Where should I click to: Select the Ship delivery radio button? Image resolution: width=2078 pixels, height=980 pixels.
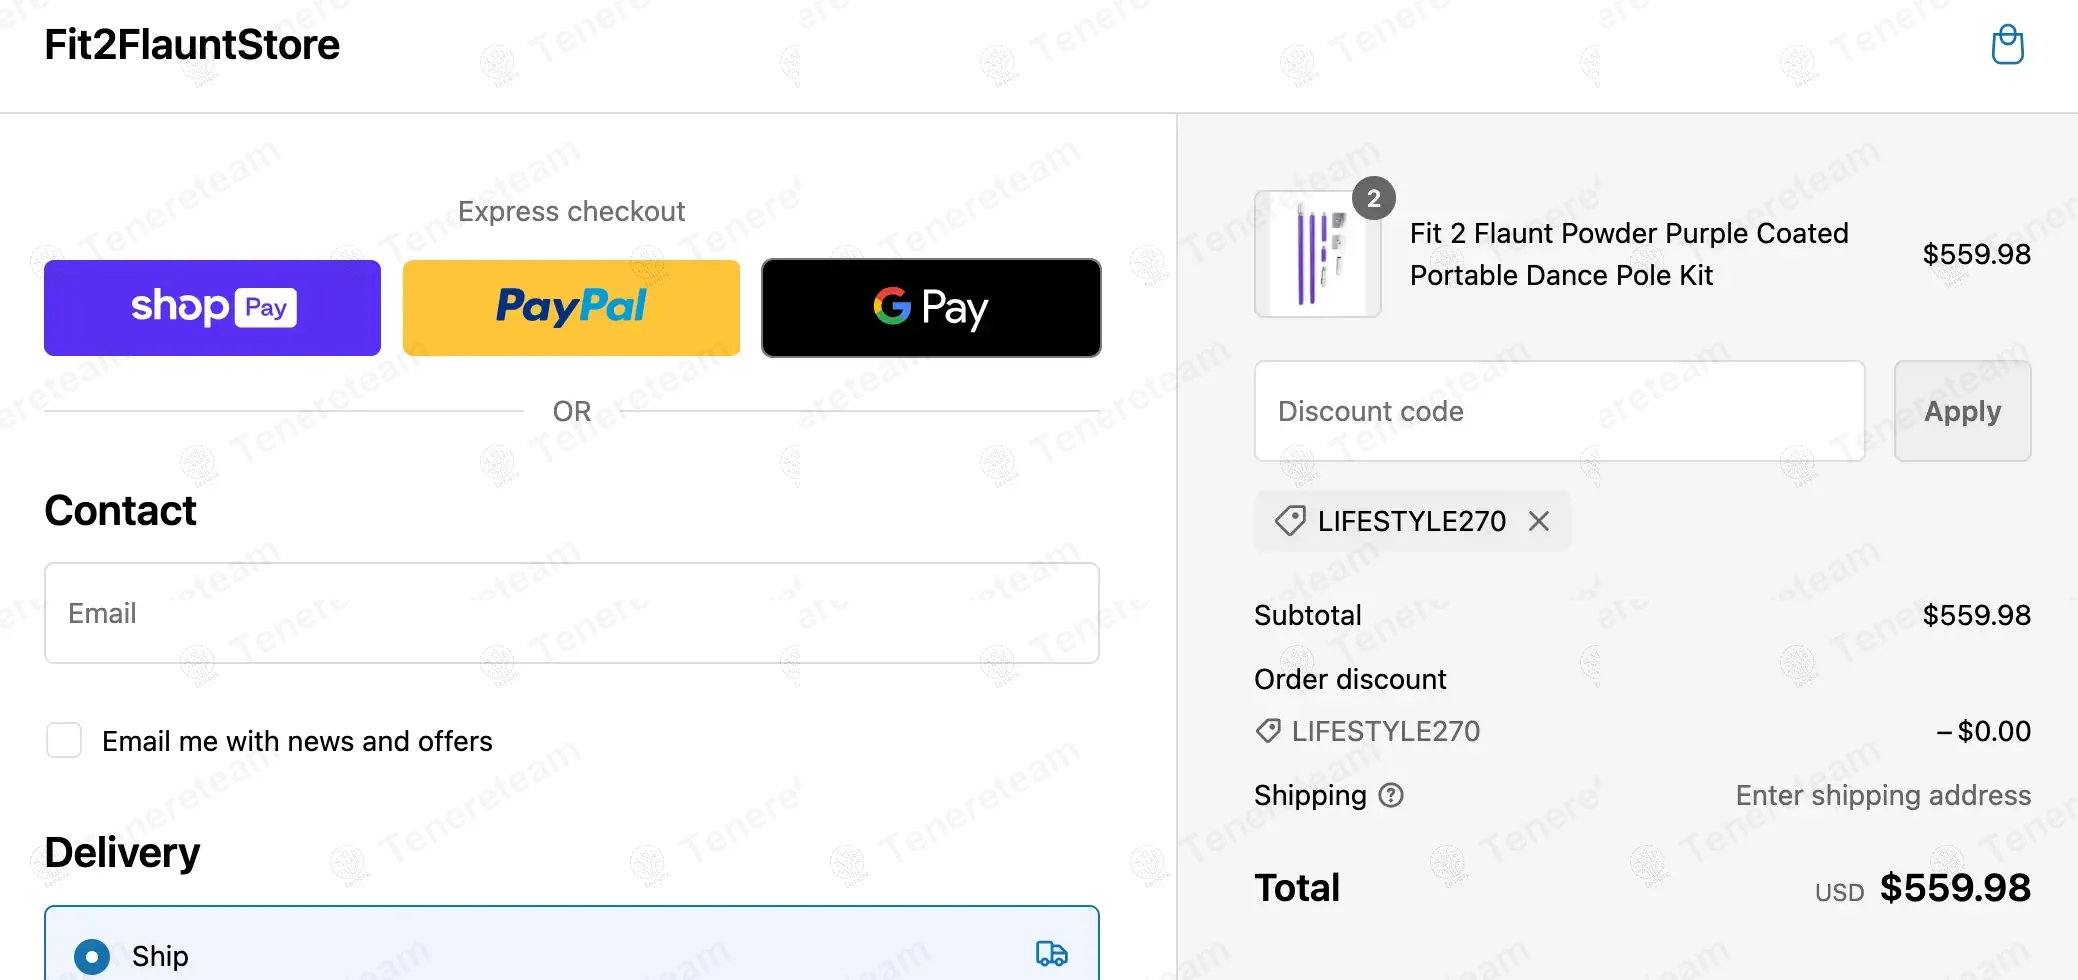(x=92, y=956)
